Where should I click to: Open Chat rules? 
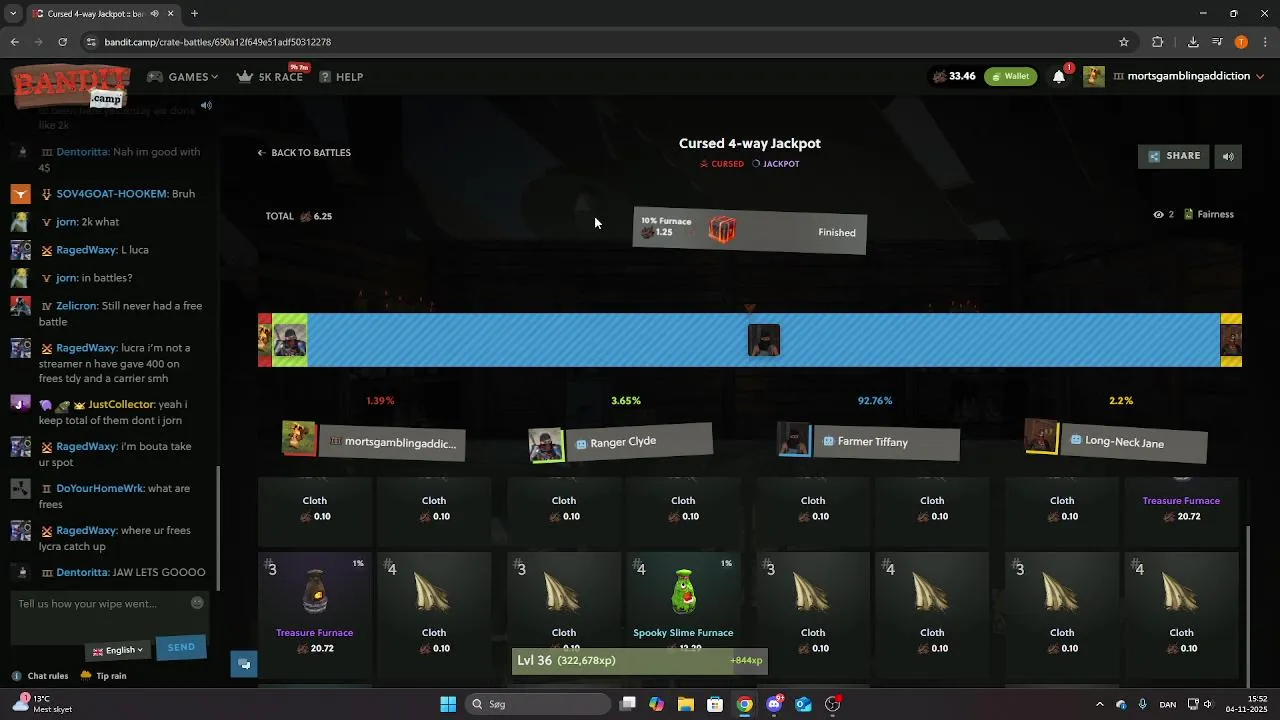click(x=40, y=676)
